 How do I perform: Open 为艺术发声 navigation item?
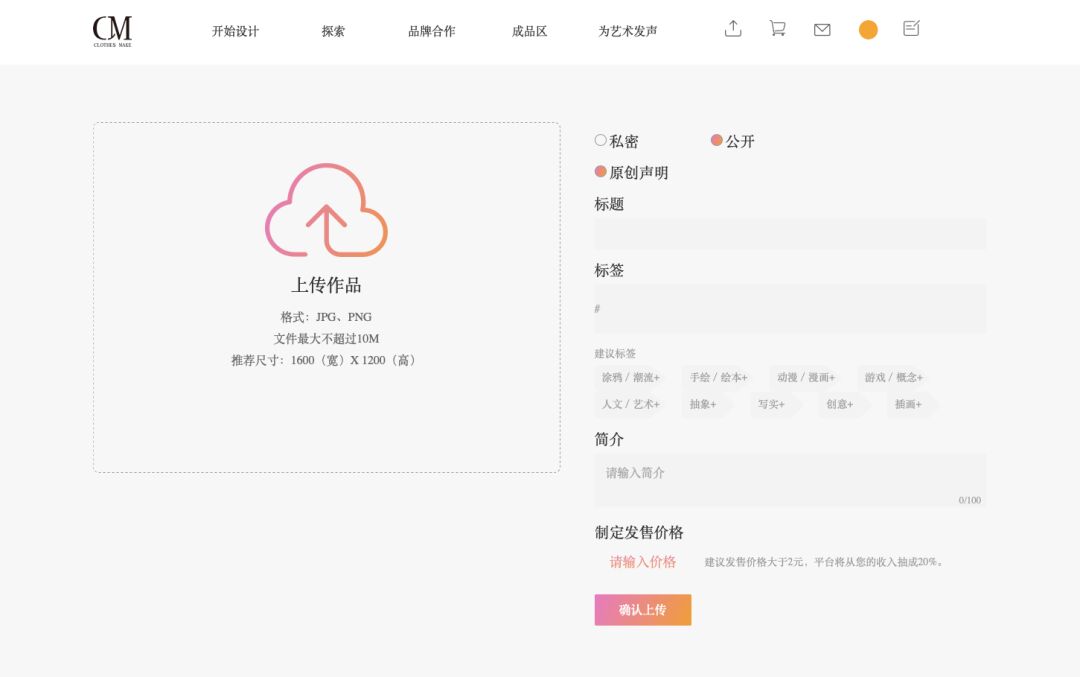pyautogui.click(x=627, y=31)
